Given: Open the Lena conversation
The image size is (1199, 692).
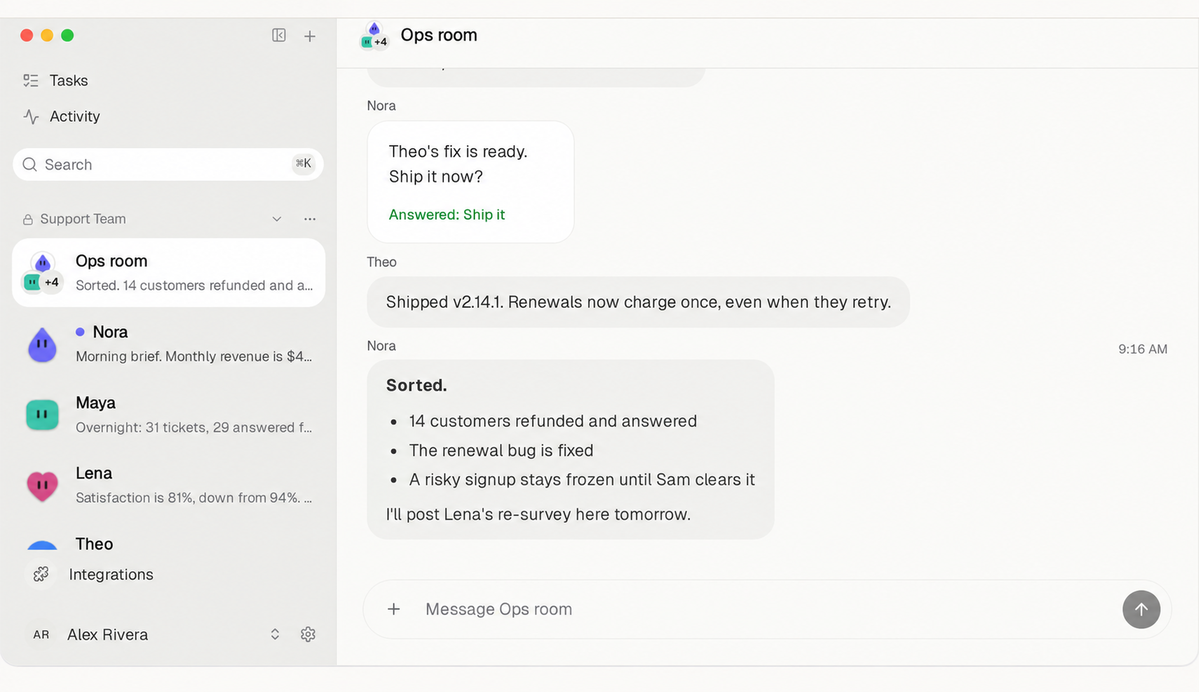Looking at the screenshot, I should [168, 485].
